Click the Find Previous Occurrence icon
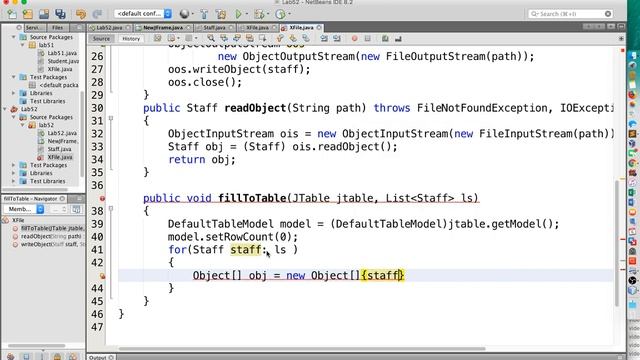This screenshot has height=360, width=640. [224, 39]
